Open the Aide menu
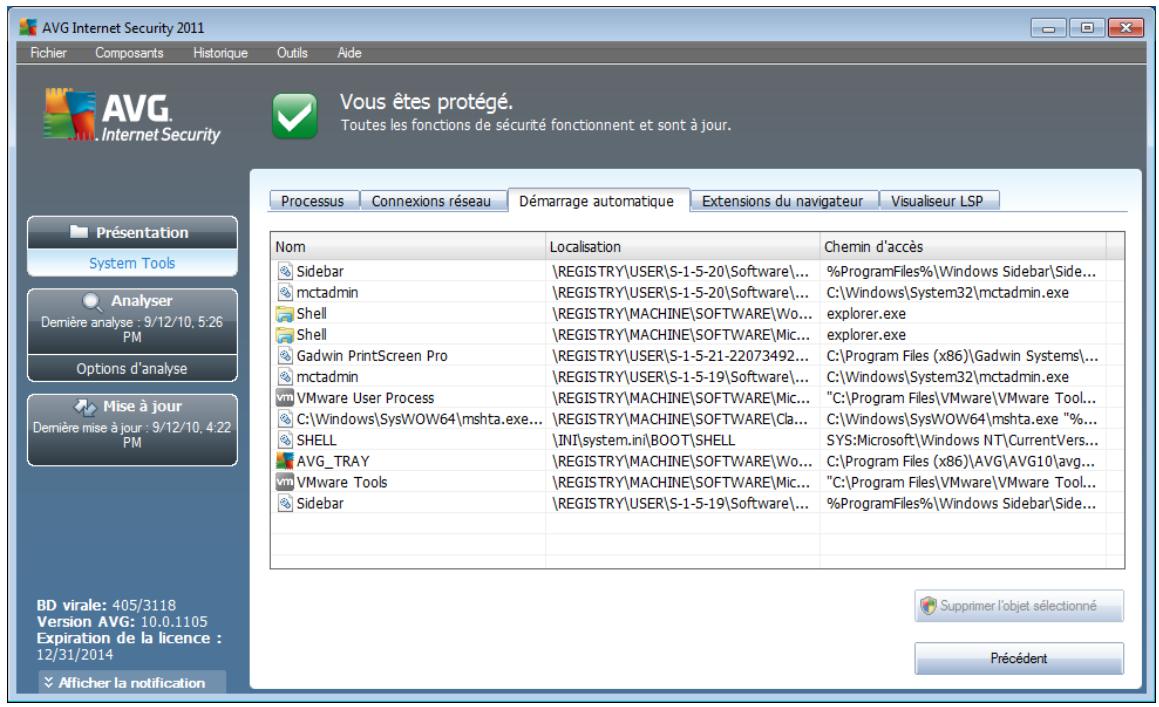Screen dimensions: 1159x707 tap(350, 53)
